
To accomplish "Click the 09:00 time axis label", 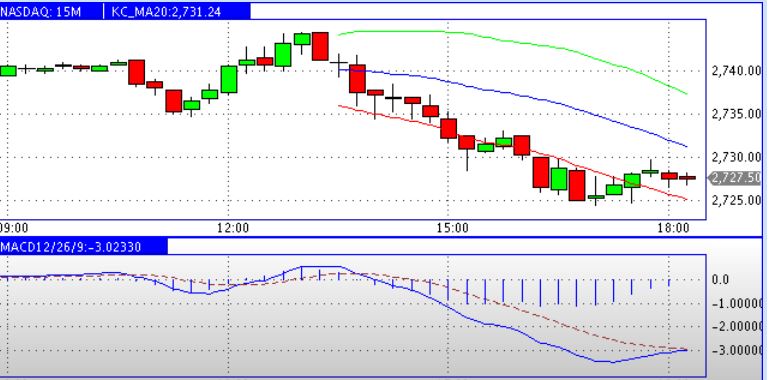I will pos(14,229).
